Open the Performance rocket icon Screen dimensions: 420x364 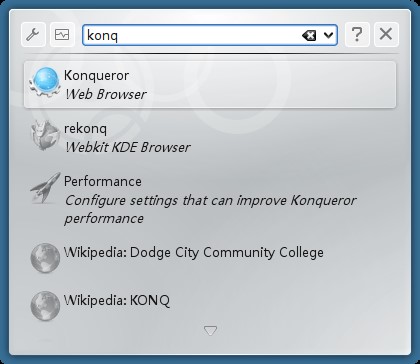pos(45,188)
